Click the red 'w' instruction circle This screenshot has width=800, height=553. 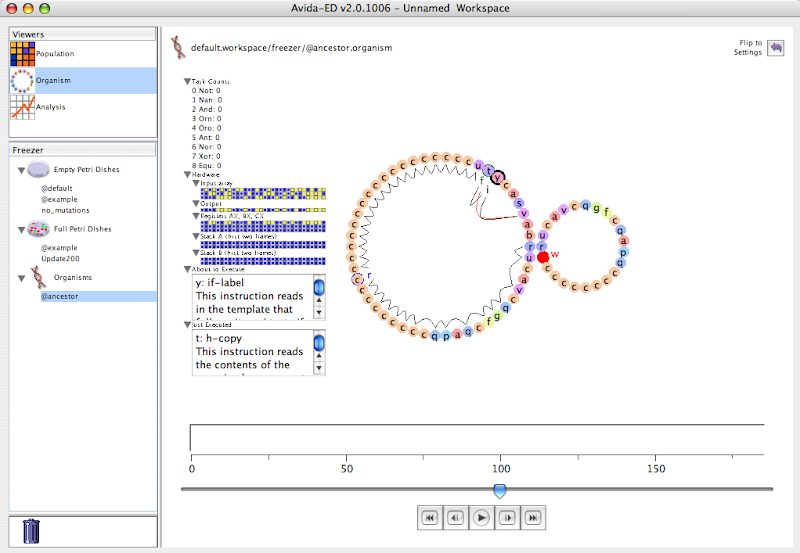(543, 257)
